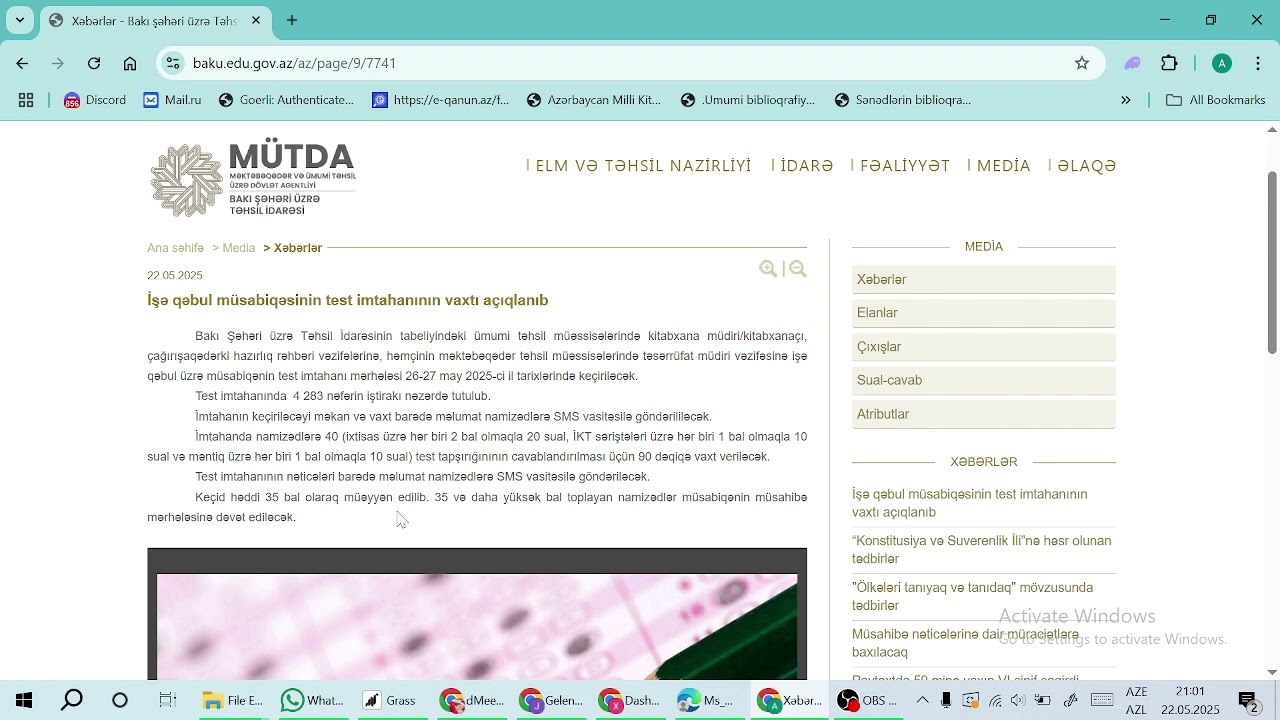Viewport: 1280px width, 720px height.
Task: Click the browser back arrow
Action: 22,63
